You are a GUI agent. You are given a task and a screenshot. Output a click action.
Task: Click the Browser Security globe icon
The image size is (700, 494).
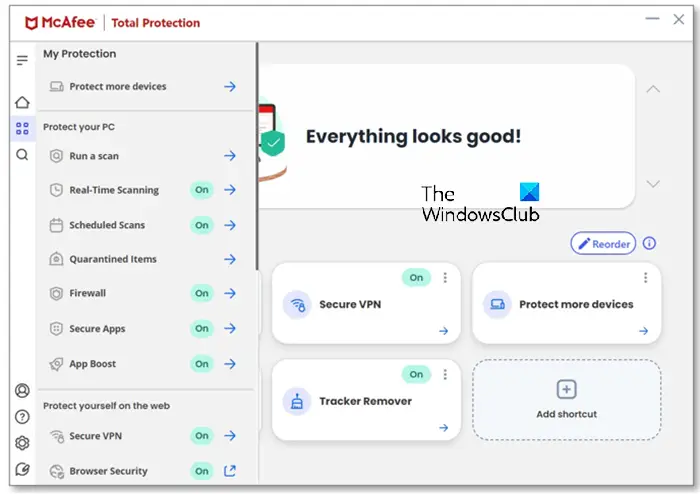(57, 471)
